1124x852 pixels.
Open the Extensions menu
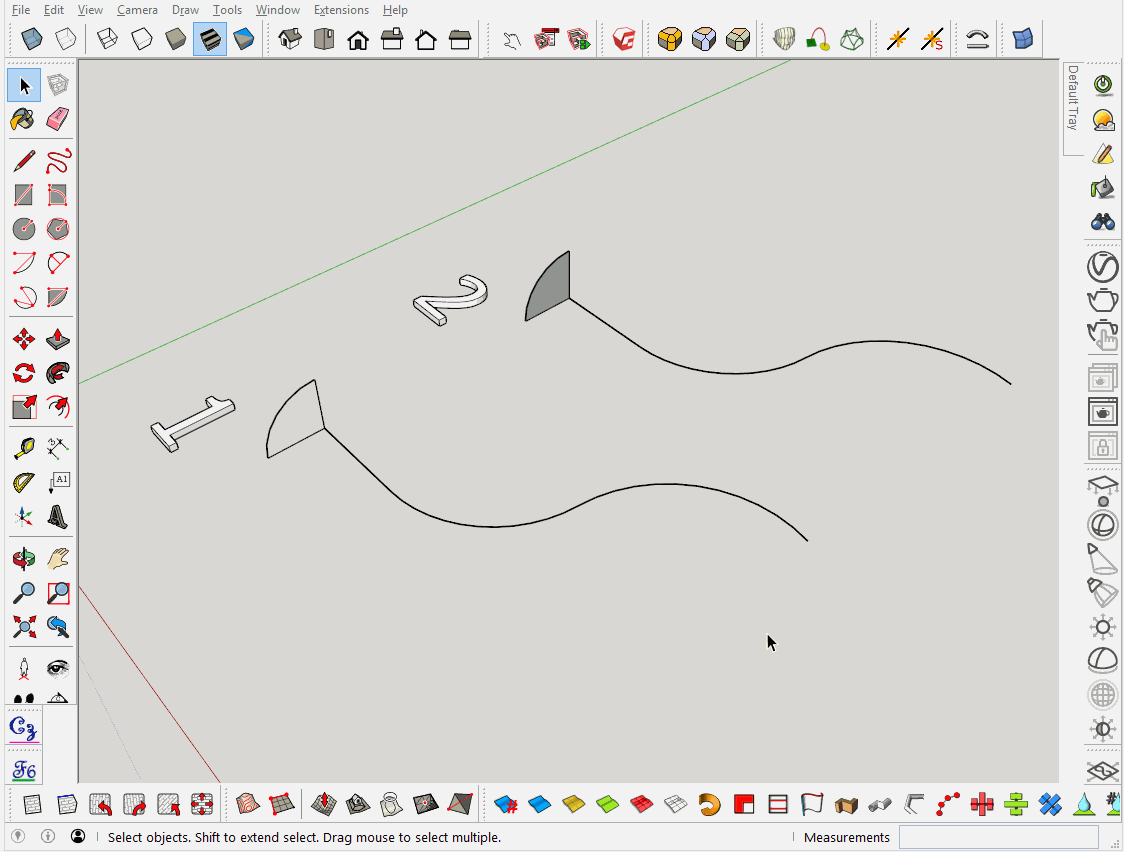point(341,10)
